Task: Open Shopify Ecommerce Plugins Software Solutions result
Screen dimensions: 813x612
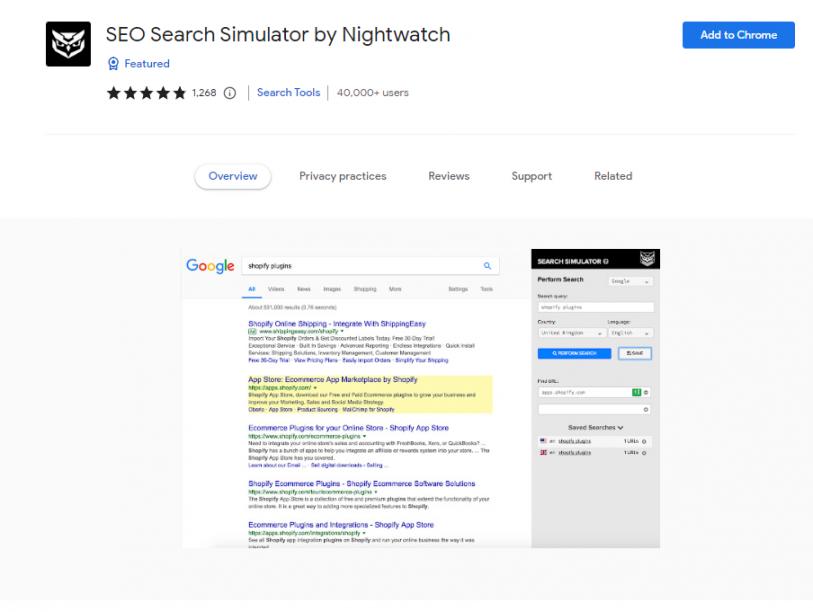Action: pos(361,483)
